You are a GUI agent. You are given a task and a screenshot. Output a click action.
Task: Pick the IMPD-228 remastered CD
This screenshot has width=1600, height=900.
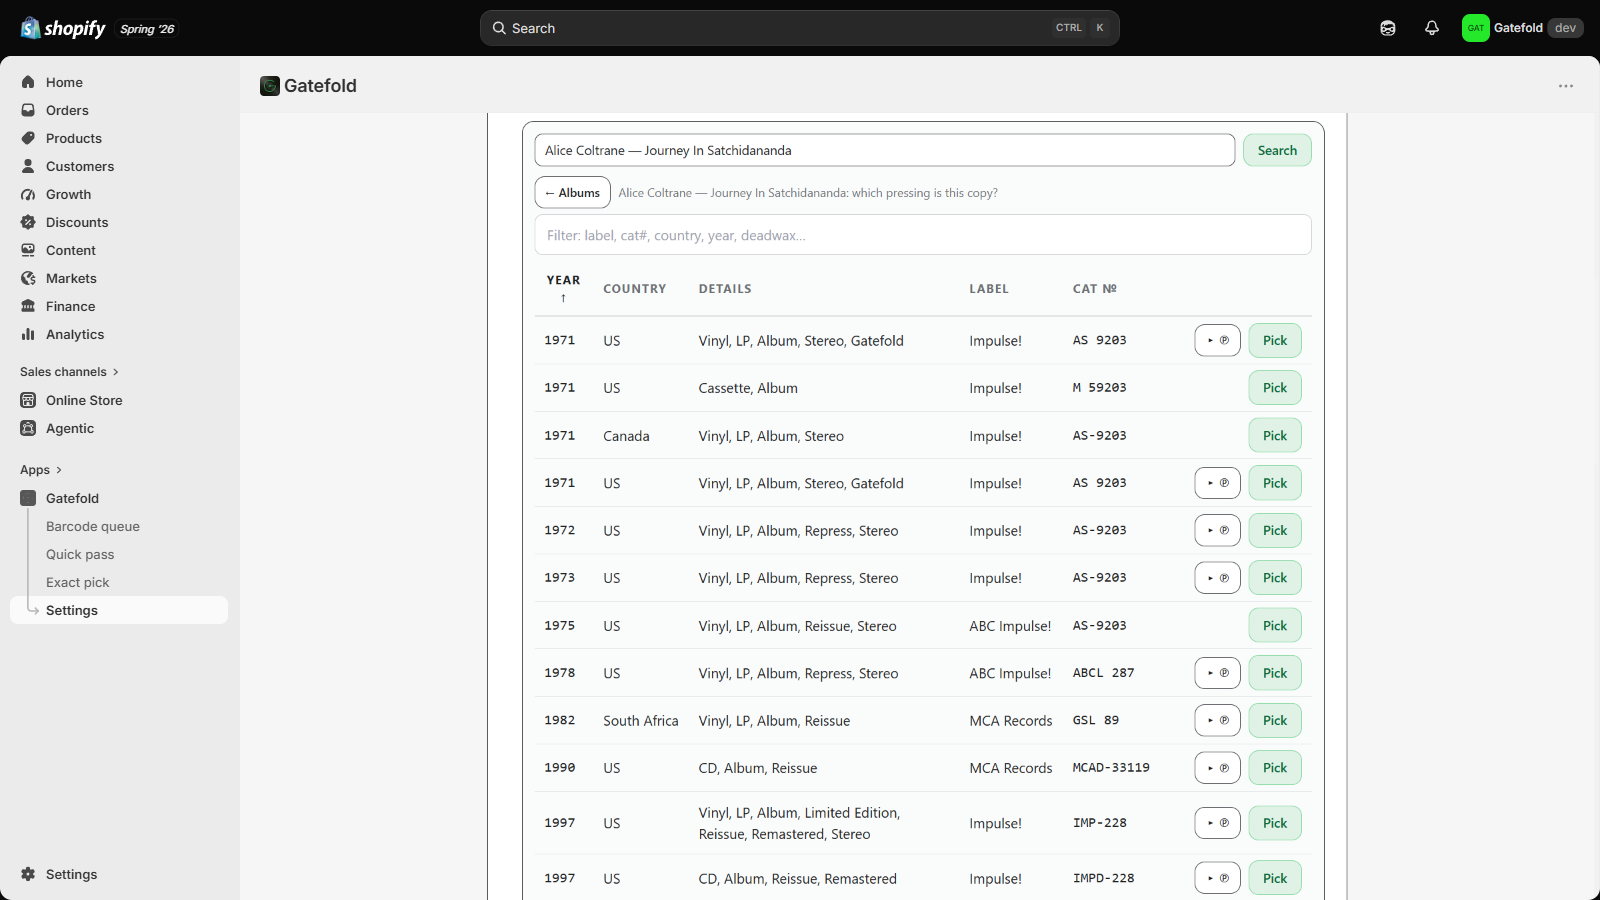click(x=1275, y=878)
